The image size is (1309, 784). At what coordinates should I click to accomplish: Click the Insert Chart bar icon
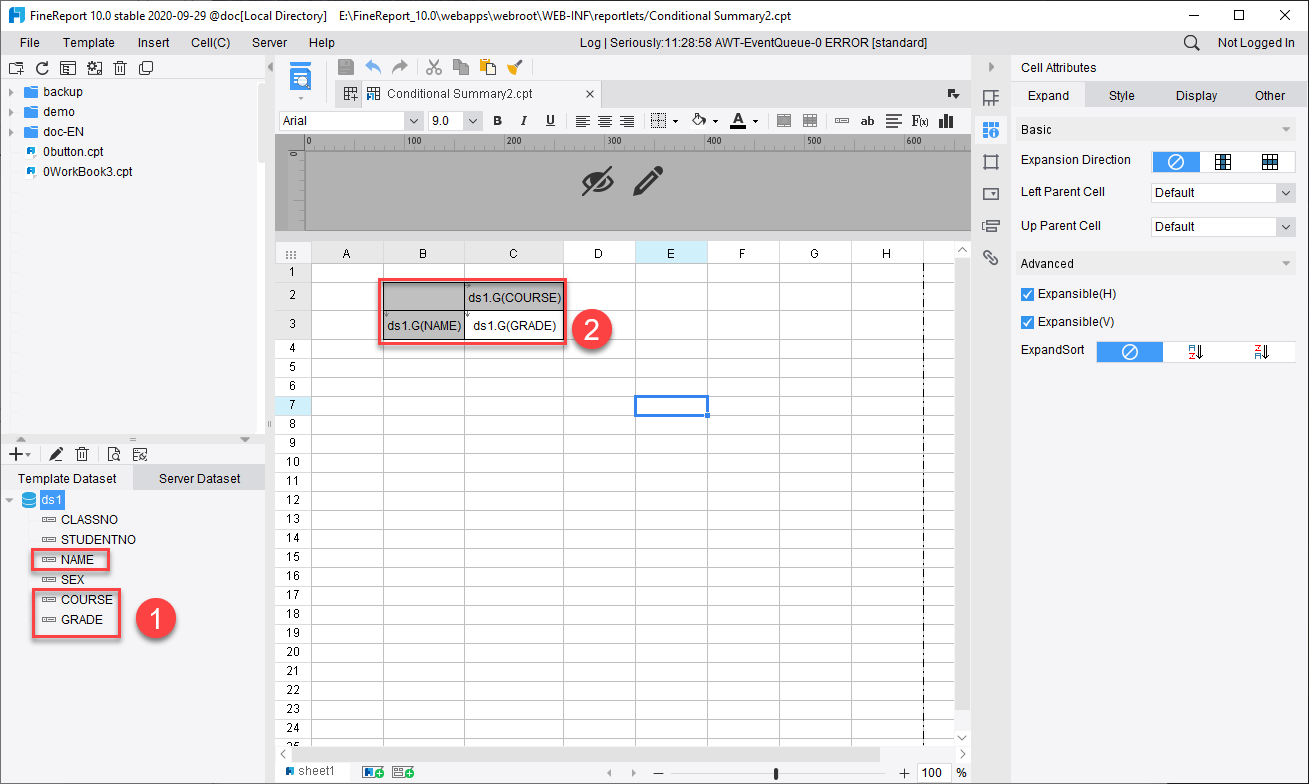click(x=947, y=121)
